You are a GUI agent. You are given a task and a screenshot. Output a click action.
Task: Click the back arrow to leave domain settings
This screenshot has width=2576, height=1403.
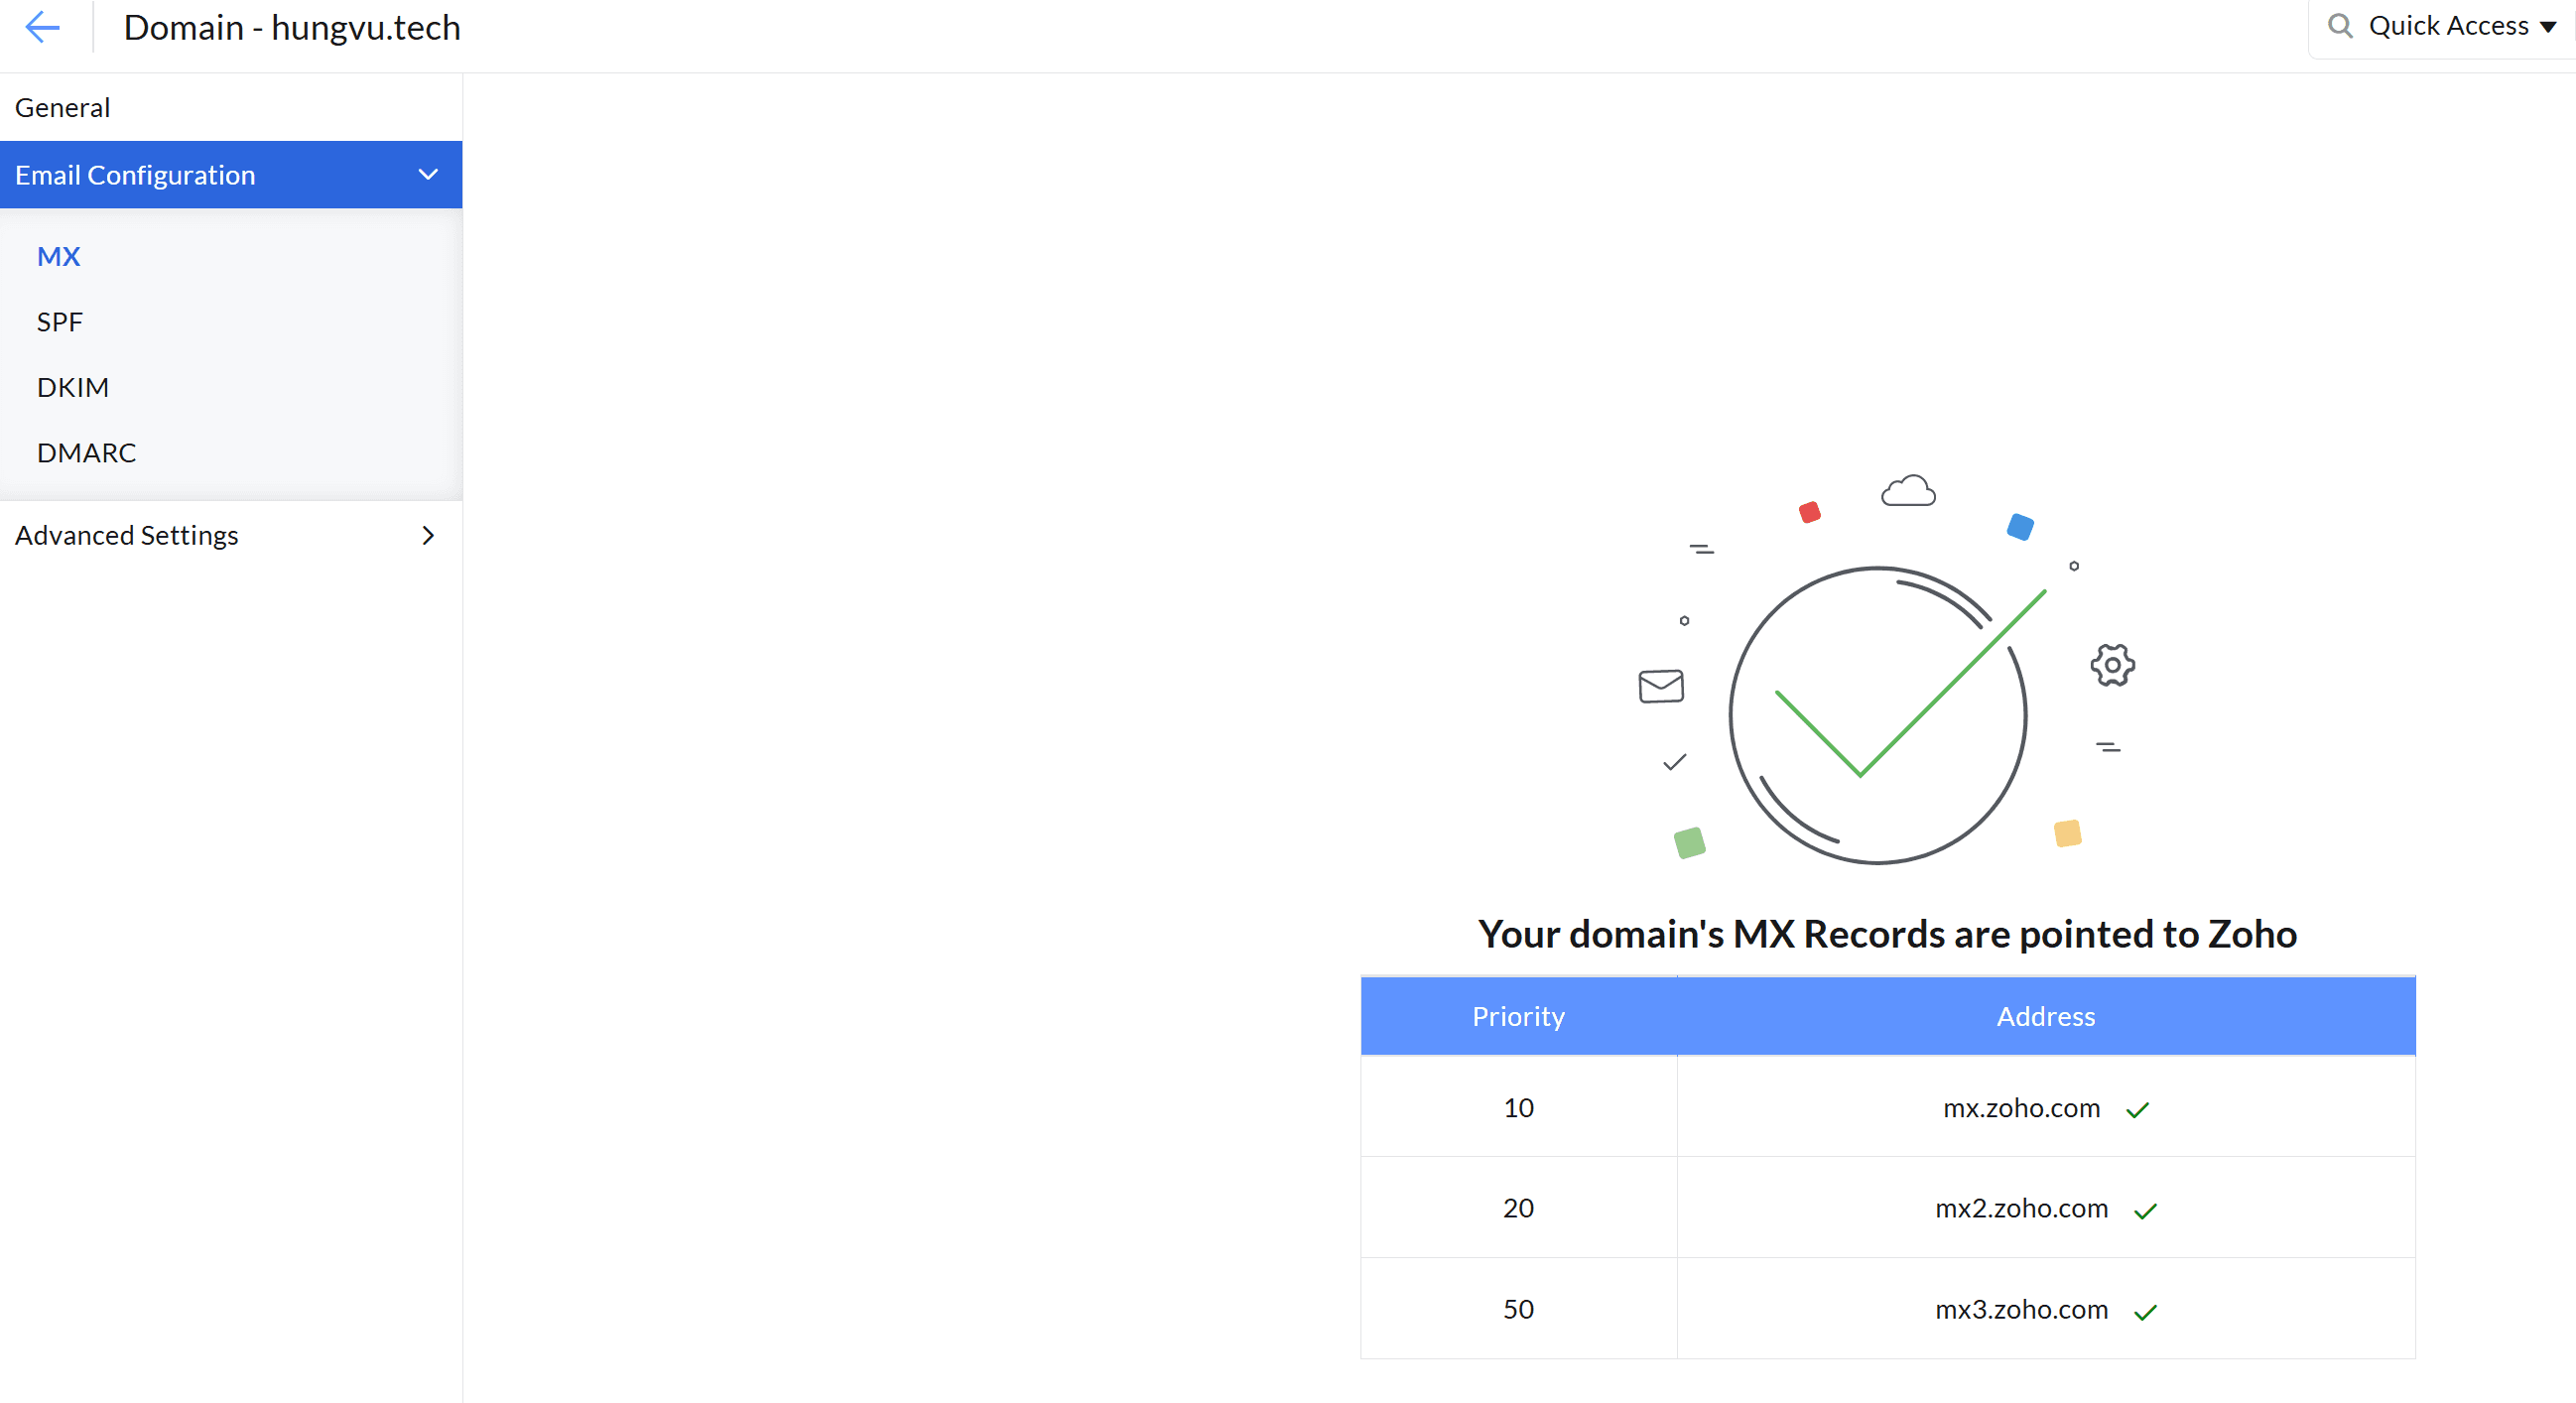42,28
